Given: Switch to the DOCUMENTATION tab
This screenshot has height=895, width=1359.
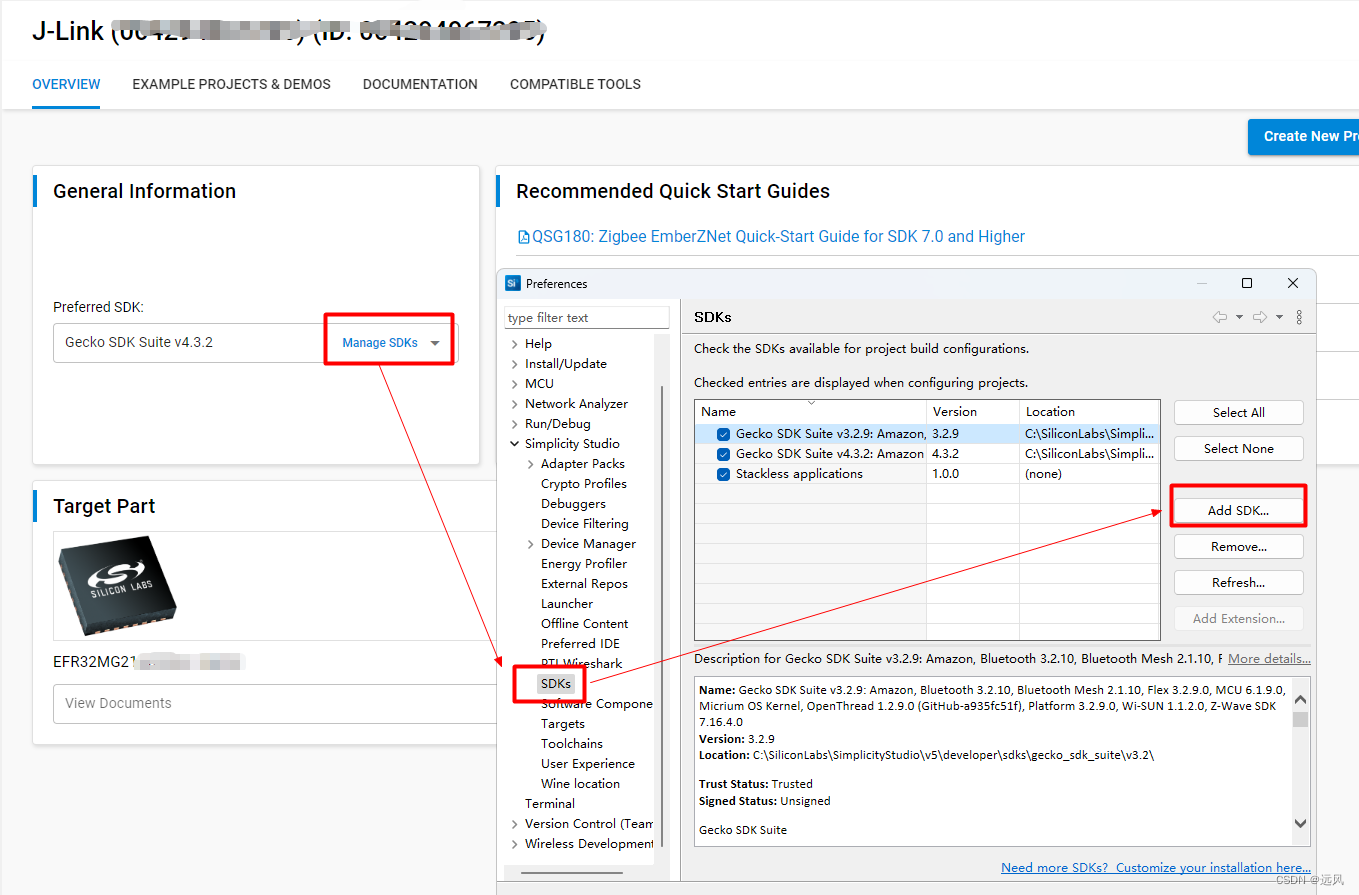Looking at the screenshot, I should point(420,84).
